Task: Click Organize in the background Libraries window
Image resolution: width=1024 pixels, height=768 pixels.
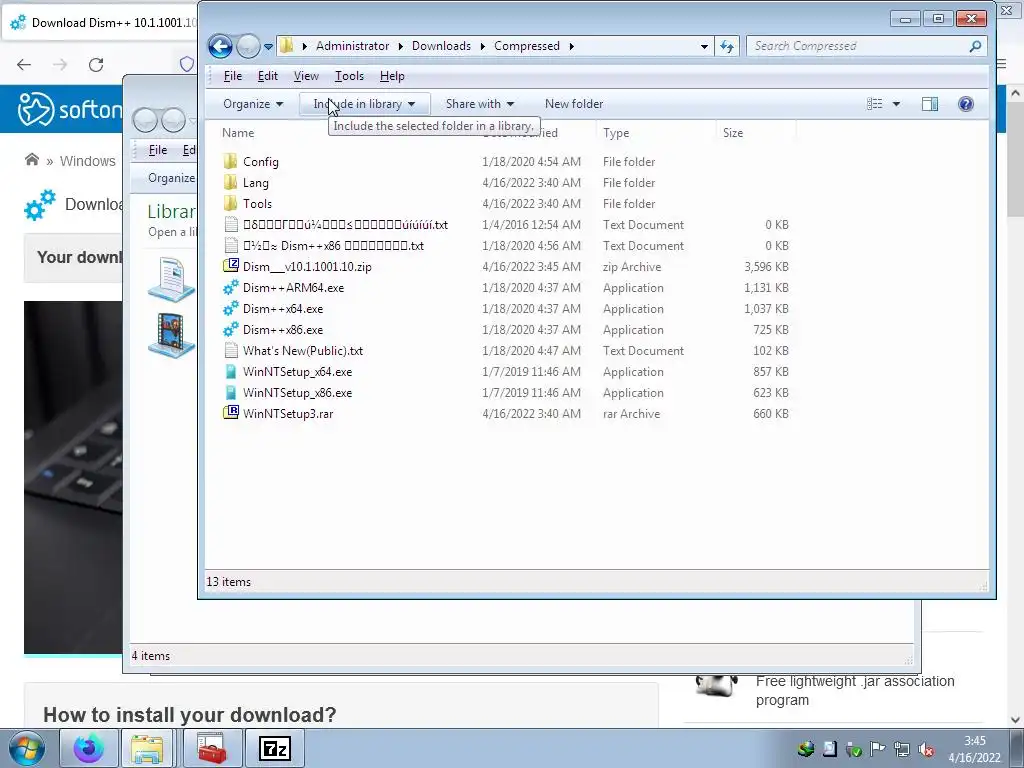Action: pyautogui.click(x=171, y=178)
